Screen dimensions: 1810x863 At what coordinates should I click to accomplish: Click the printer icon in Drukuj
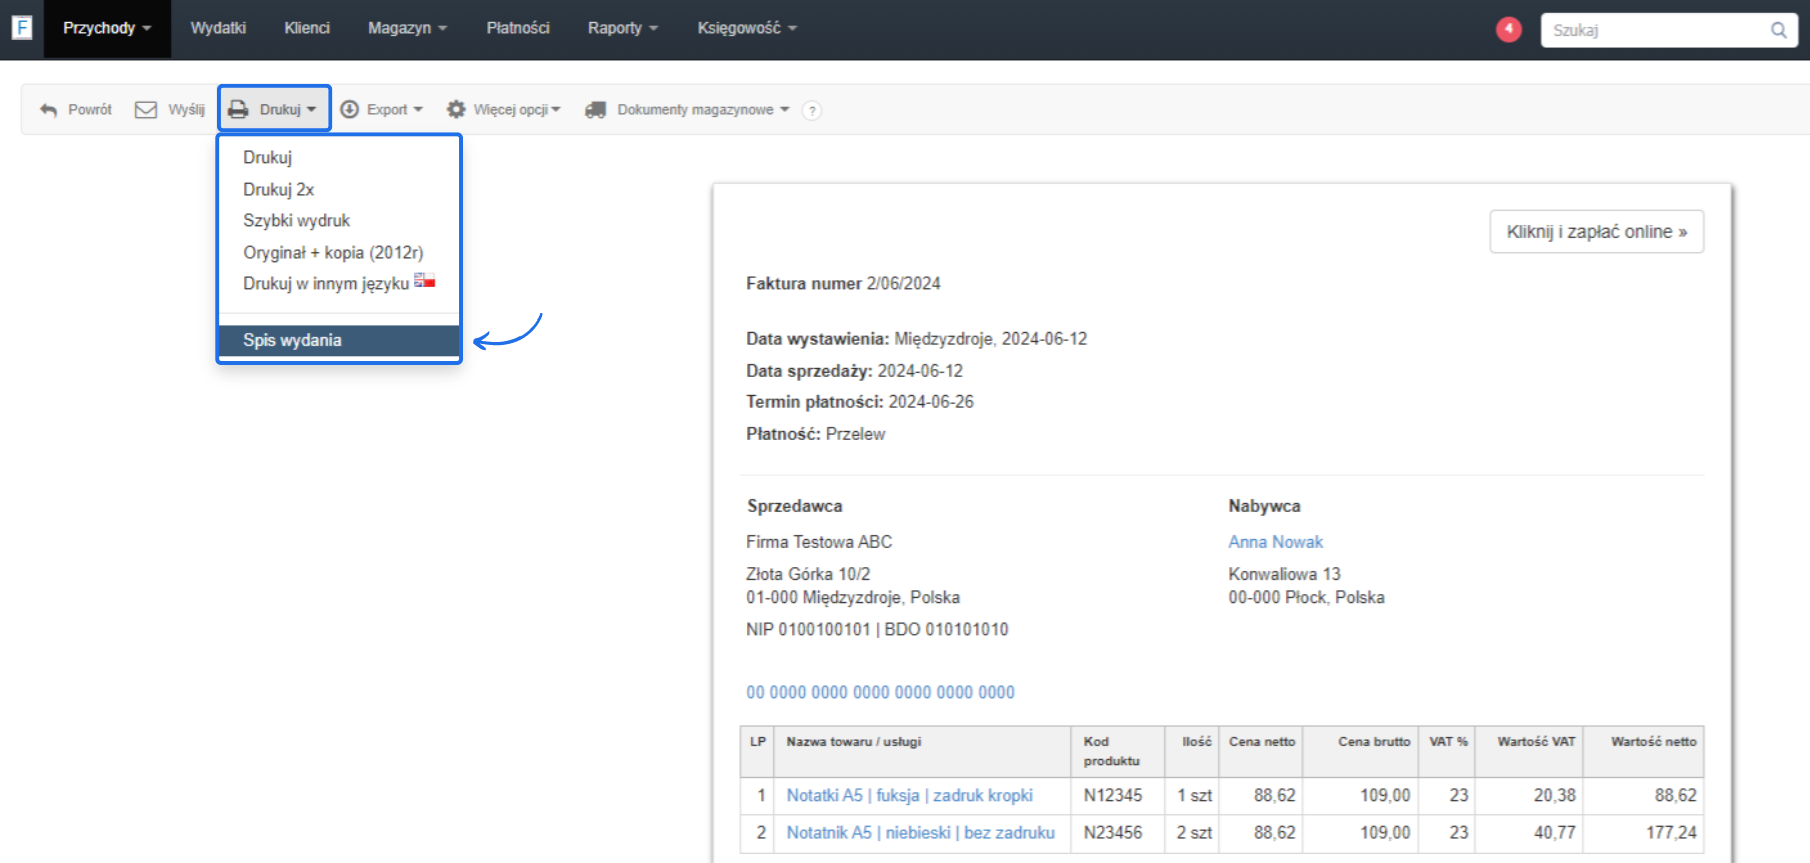click(x=238, y=110)
